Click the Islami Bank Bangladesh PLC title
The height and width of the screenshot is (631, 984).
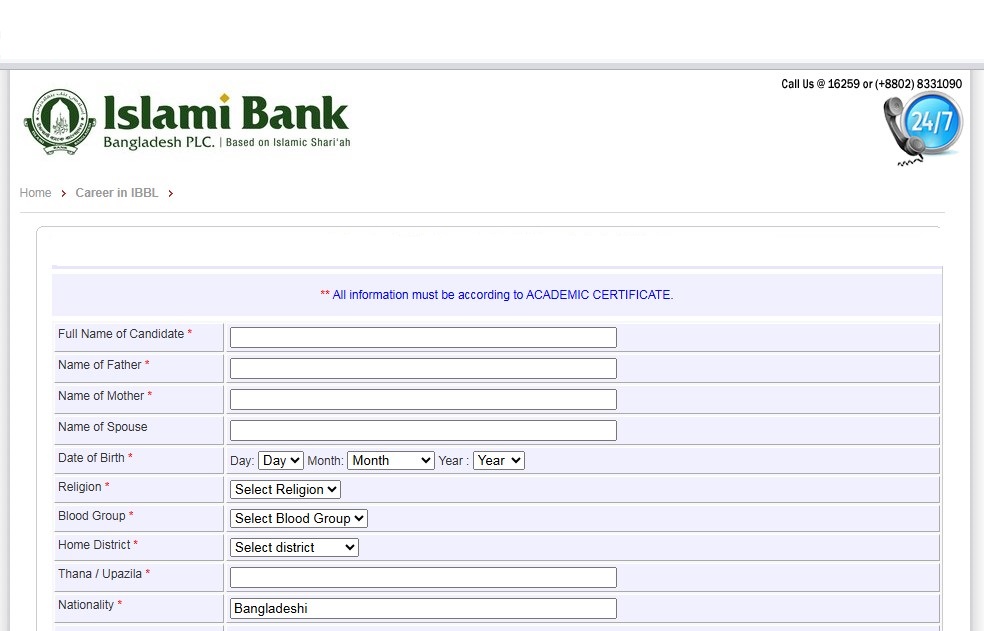coord(226,122)
